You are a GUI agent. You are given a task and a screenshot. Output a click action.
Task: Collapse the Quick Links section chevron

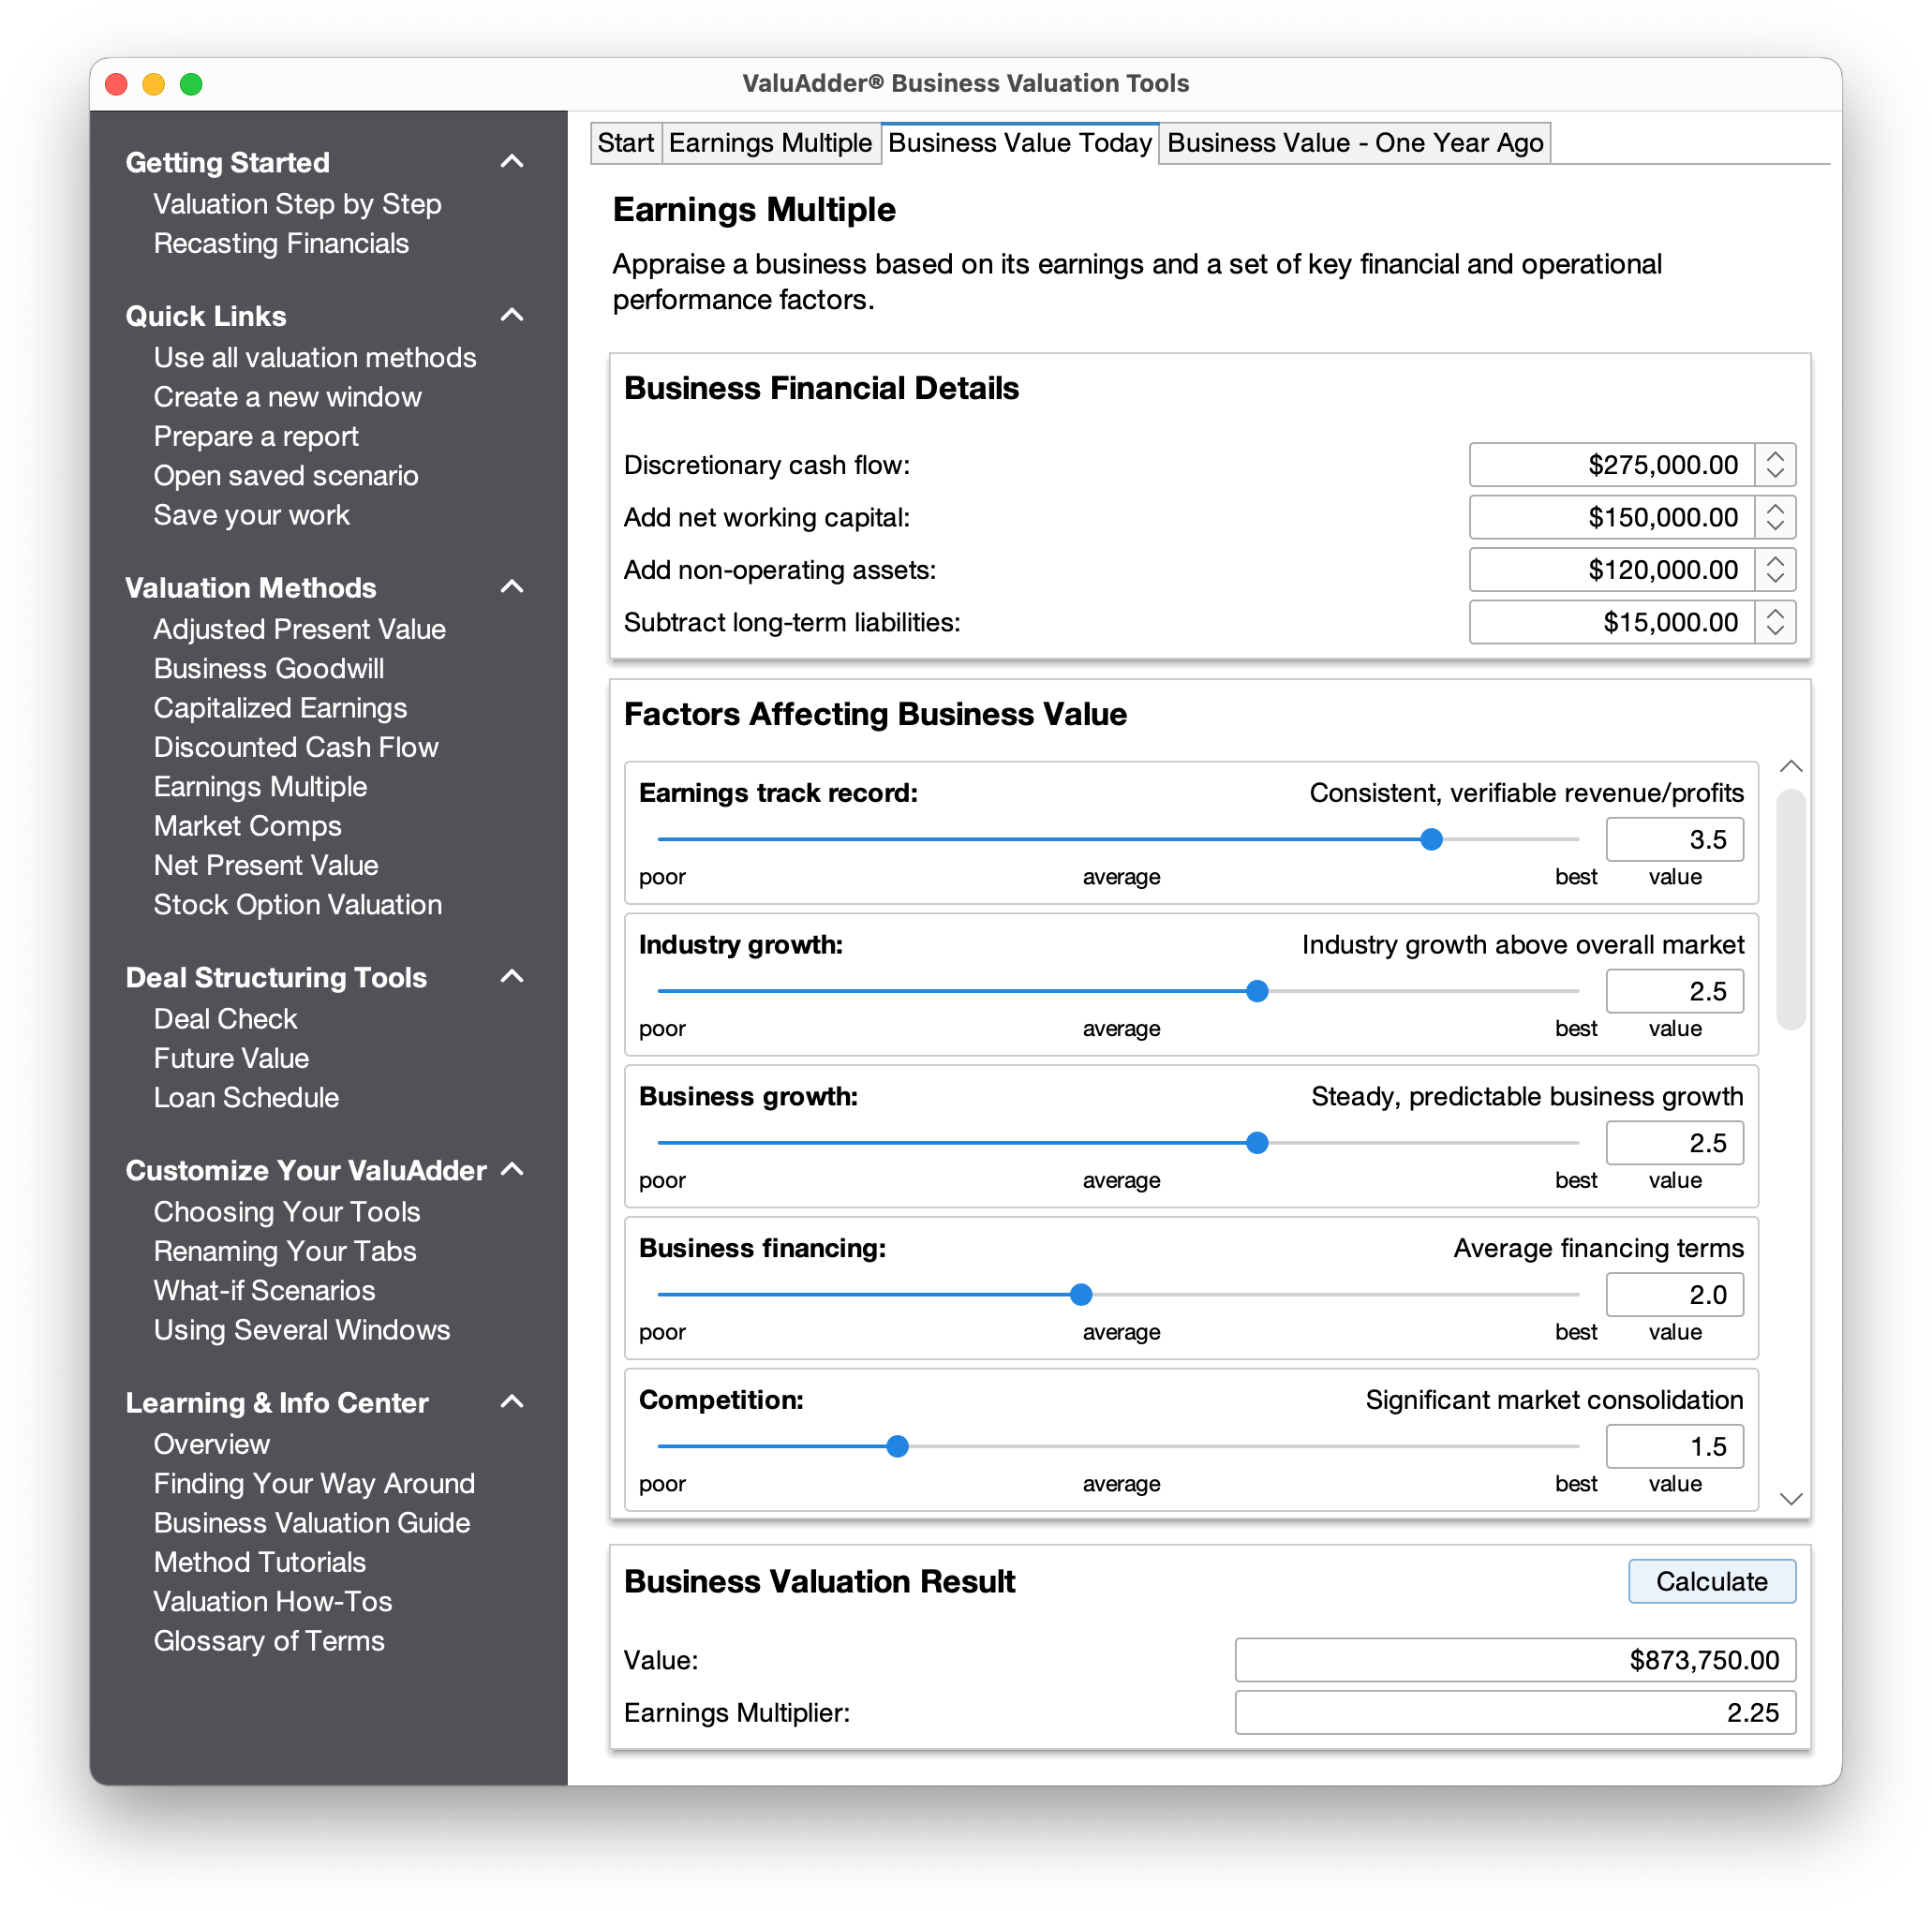512,315
